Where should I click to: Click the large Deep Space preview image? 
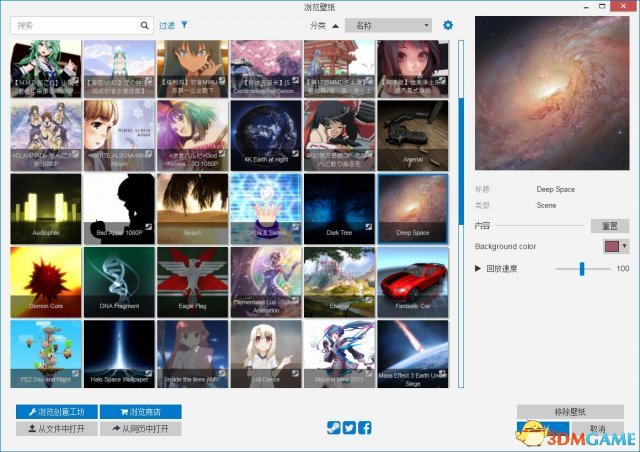pyautogui.click(x=552, y=93)
